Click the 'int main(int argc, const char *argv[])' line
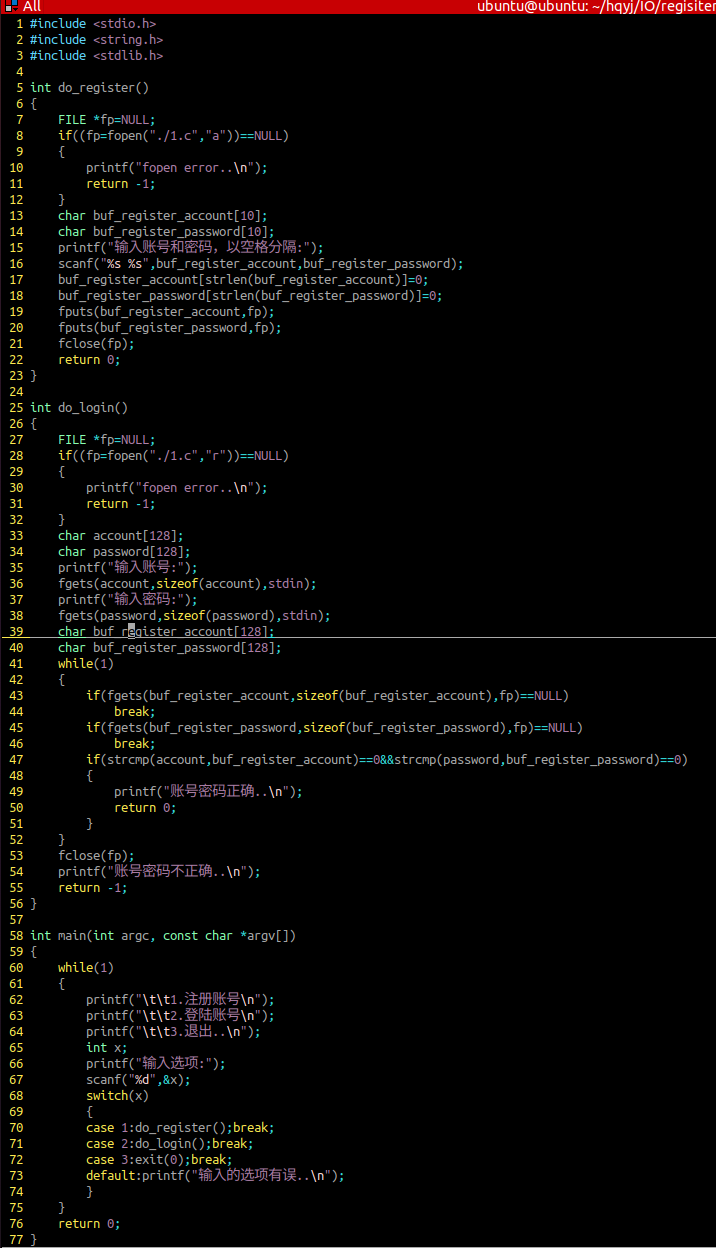716x1248 pixels. point(163,936)
